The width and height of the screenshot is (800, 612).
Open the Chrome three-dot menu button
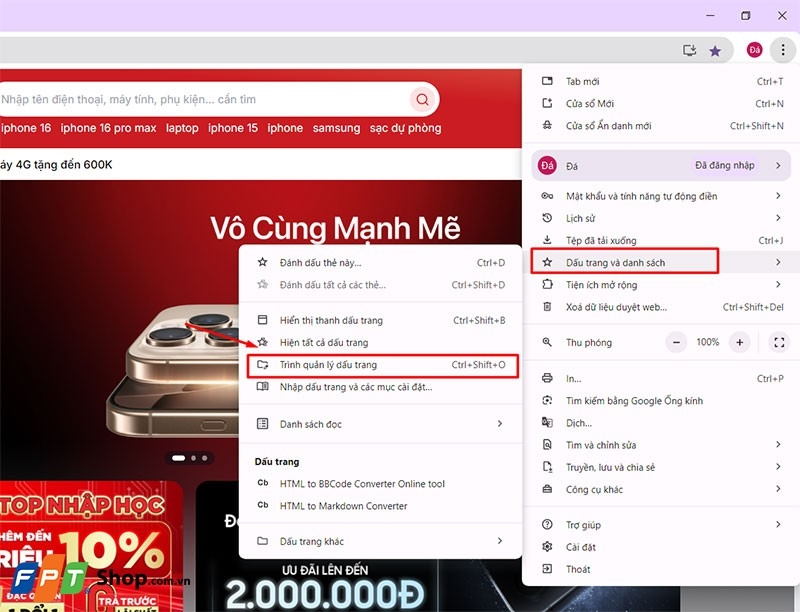coord(783,50)
